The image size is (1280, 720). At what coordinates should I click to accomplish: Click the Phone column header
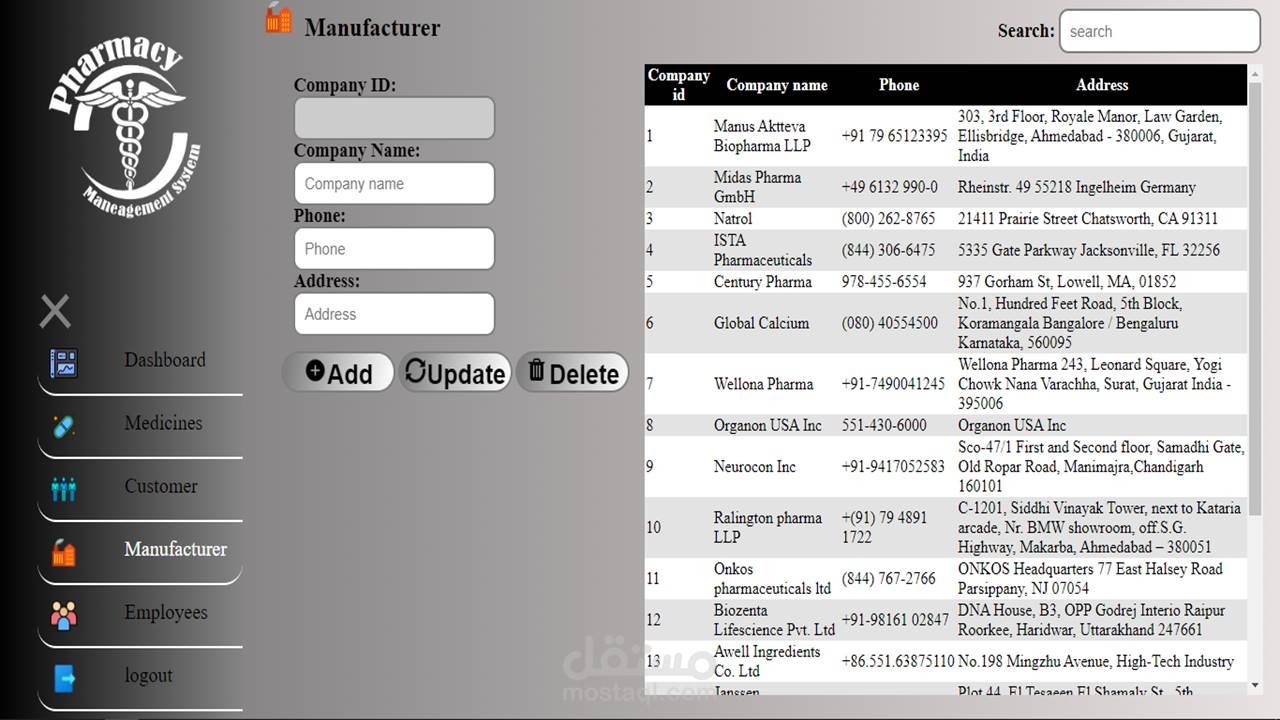(899, 85)
